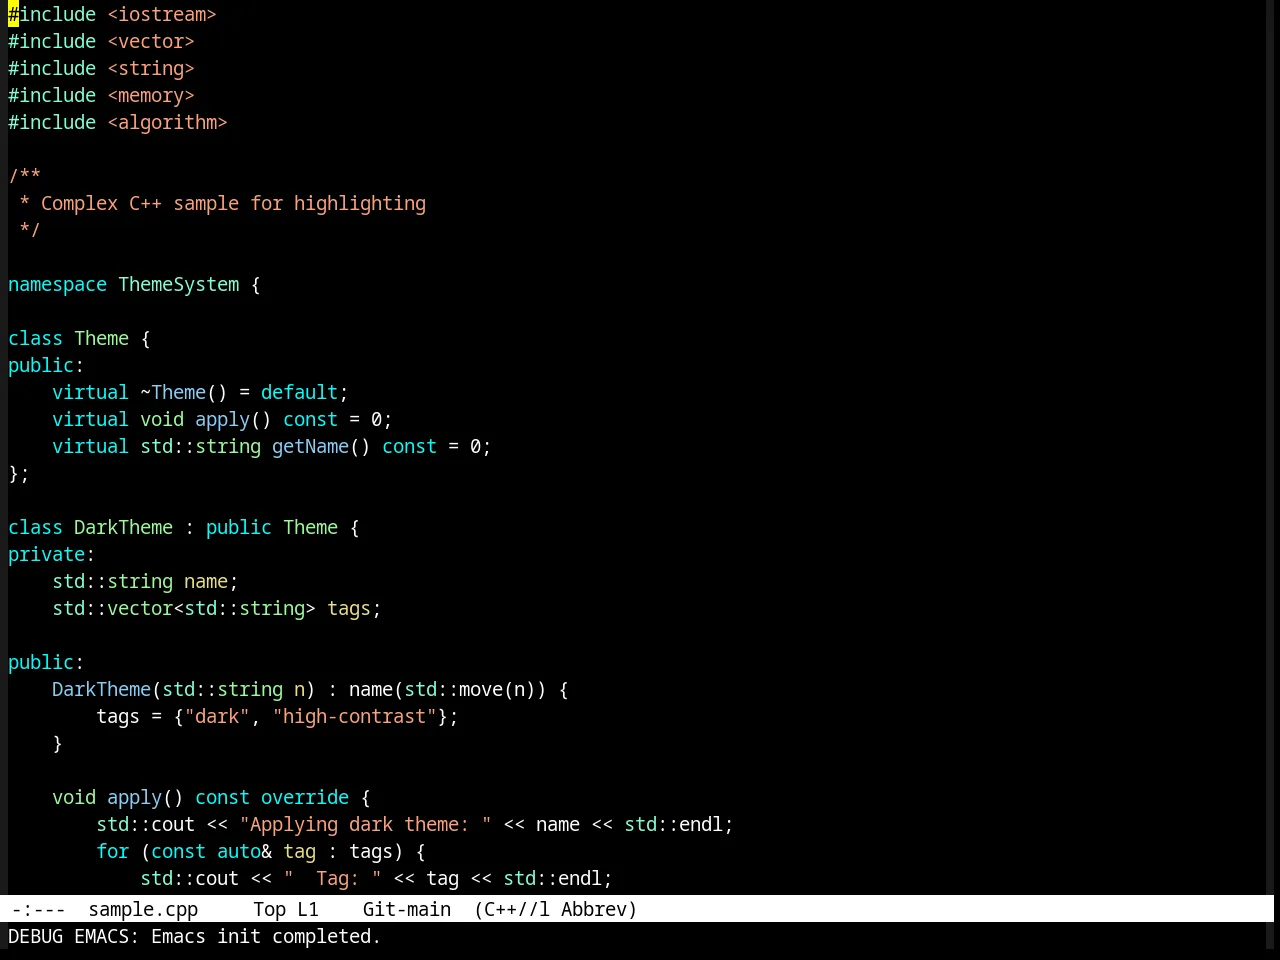Click on <algorithm> include header
The image size is (1280, 960).
click(x=167, y=122)
